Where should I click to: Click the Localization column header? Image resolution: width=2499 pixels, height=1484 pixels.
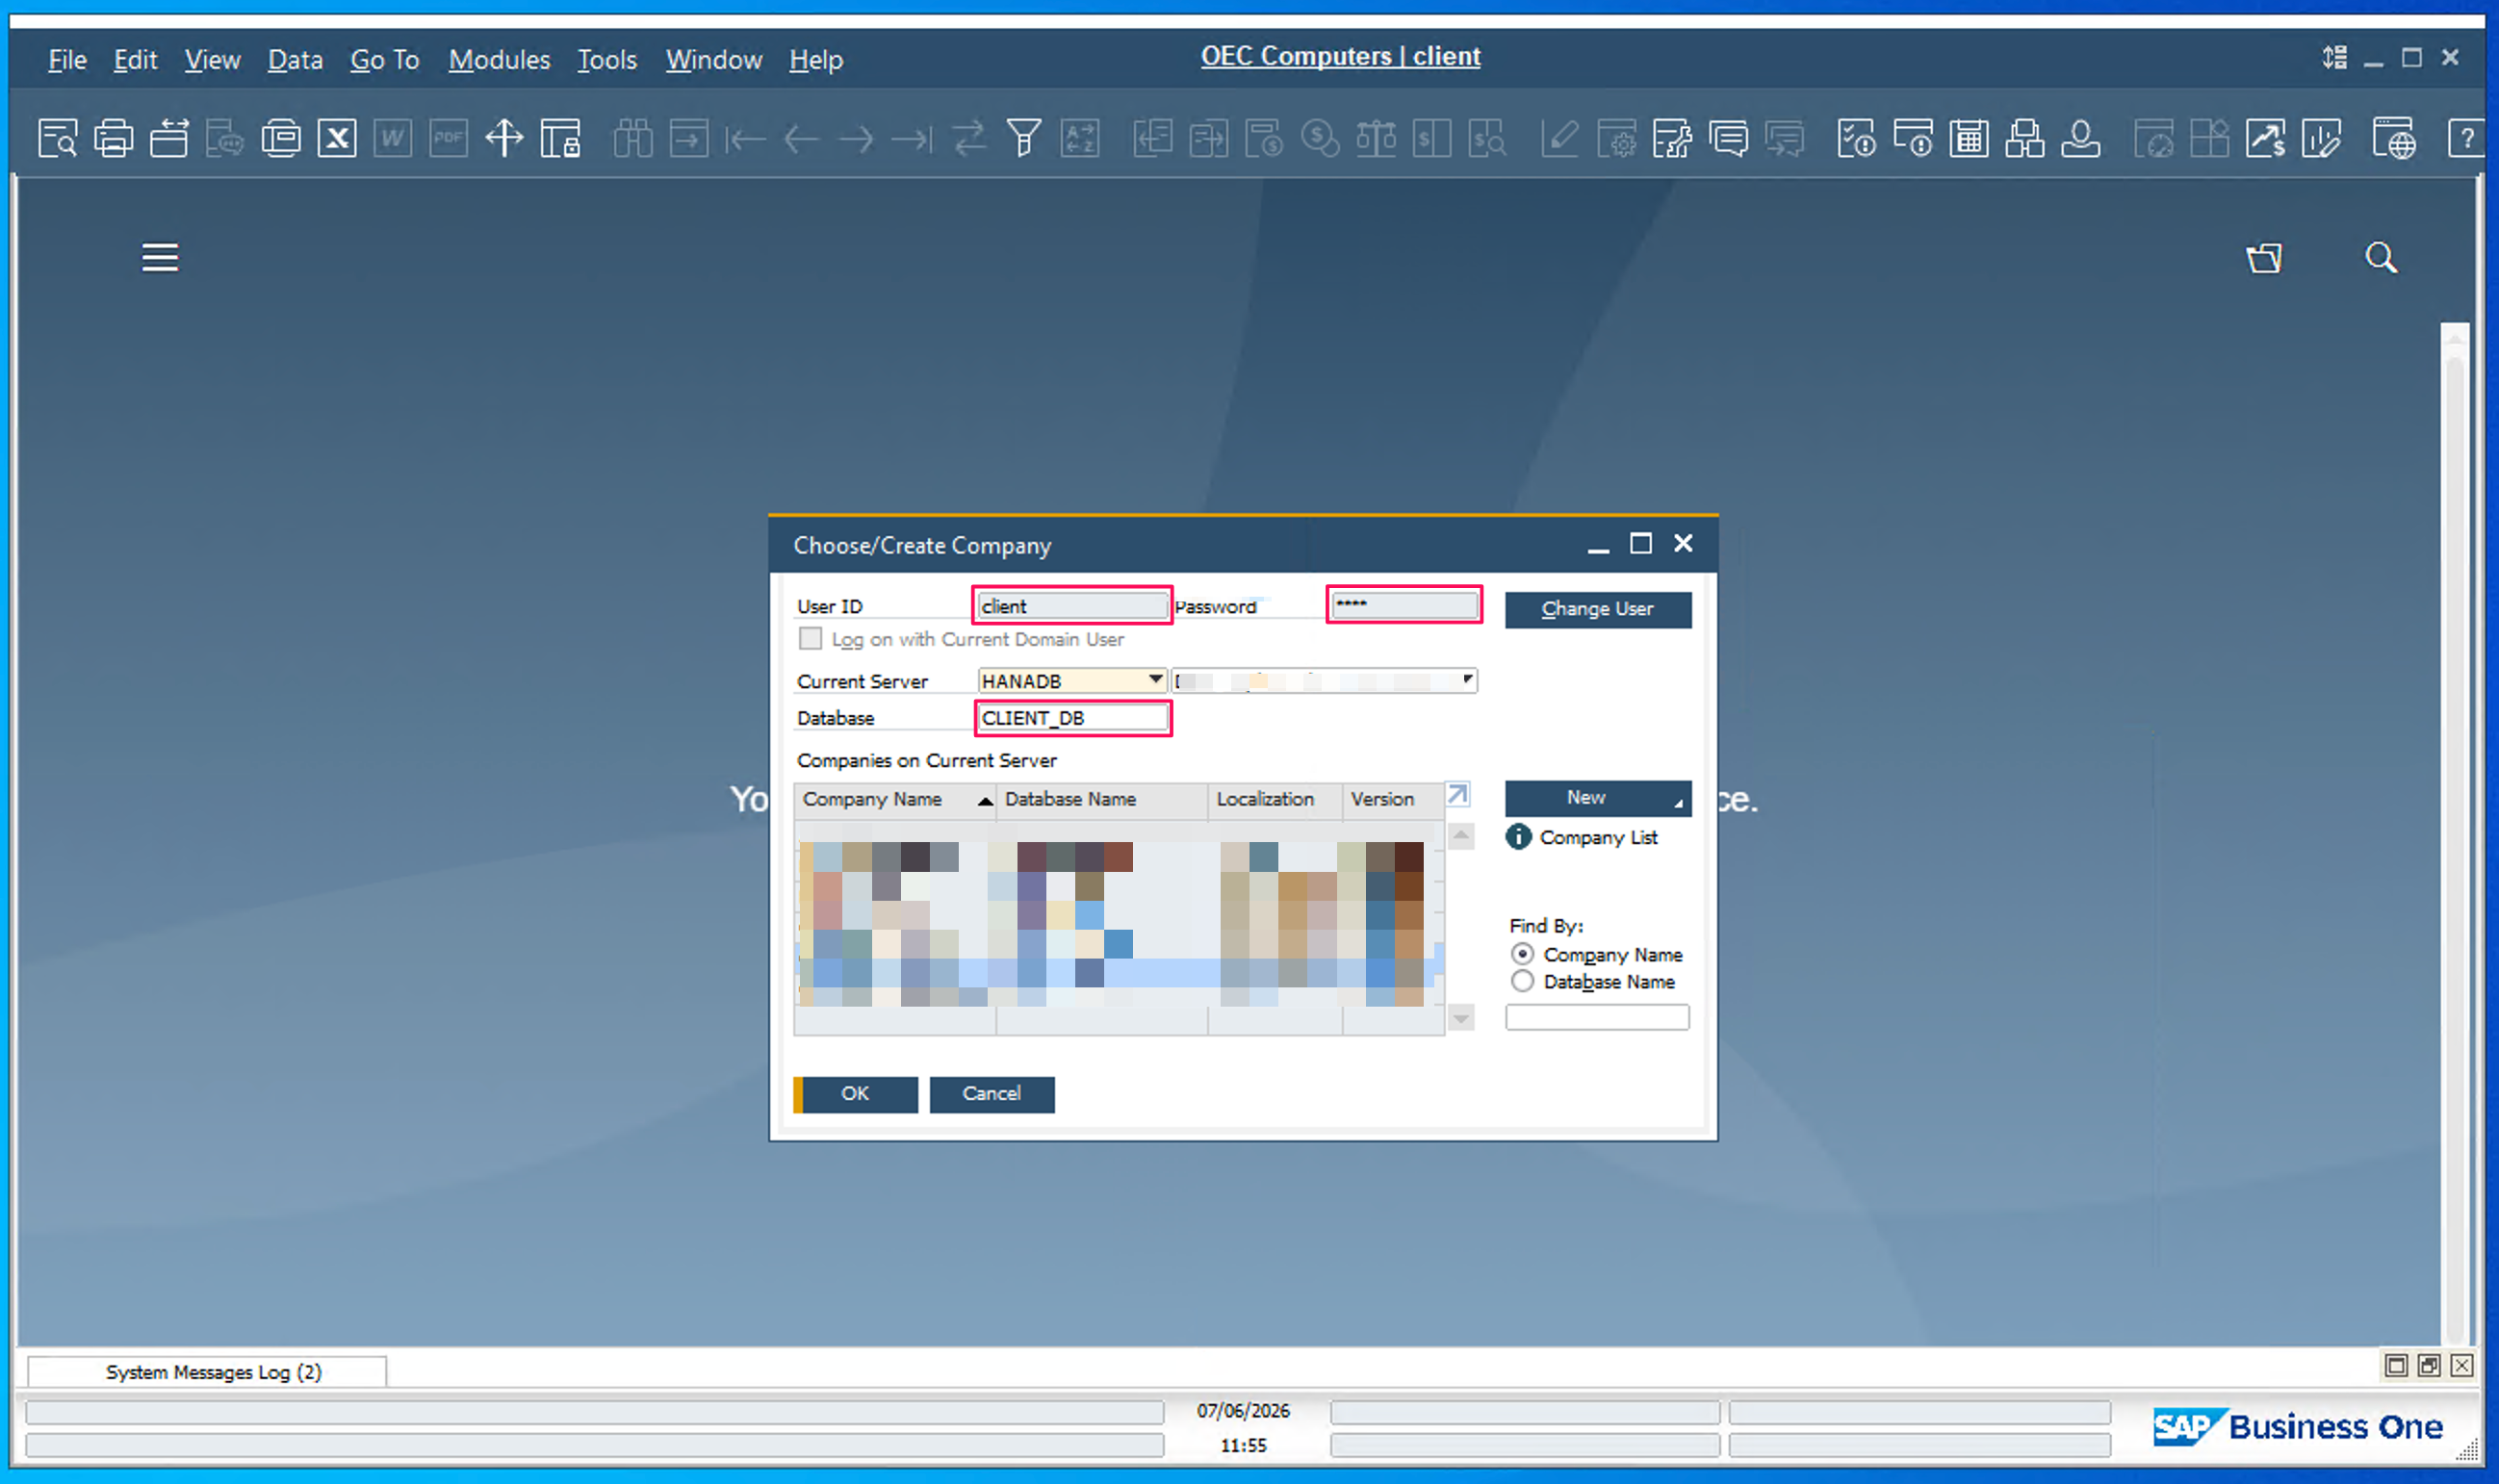click(1274, 799)
